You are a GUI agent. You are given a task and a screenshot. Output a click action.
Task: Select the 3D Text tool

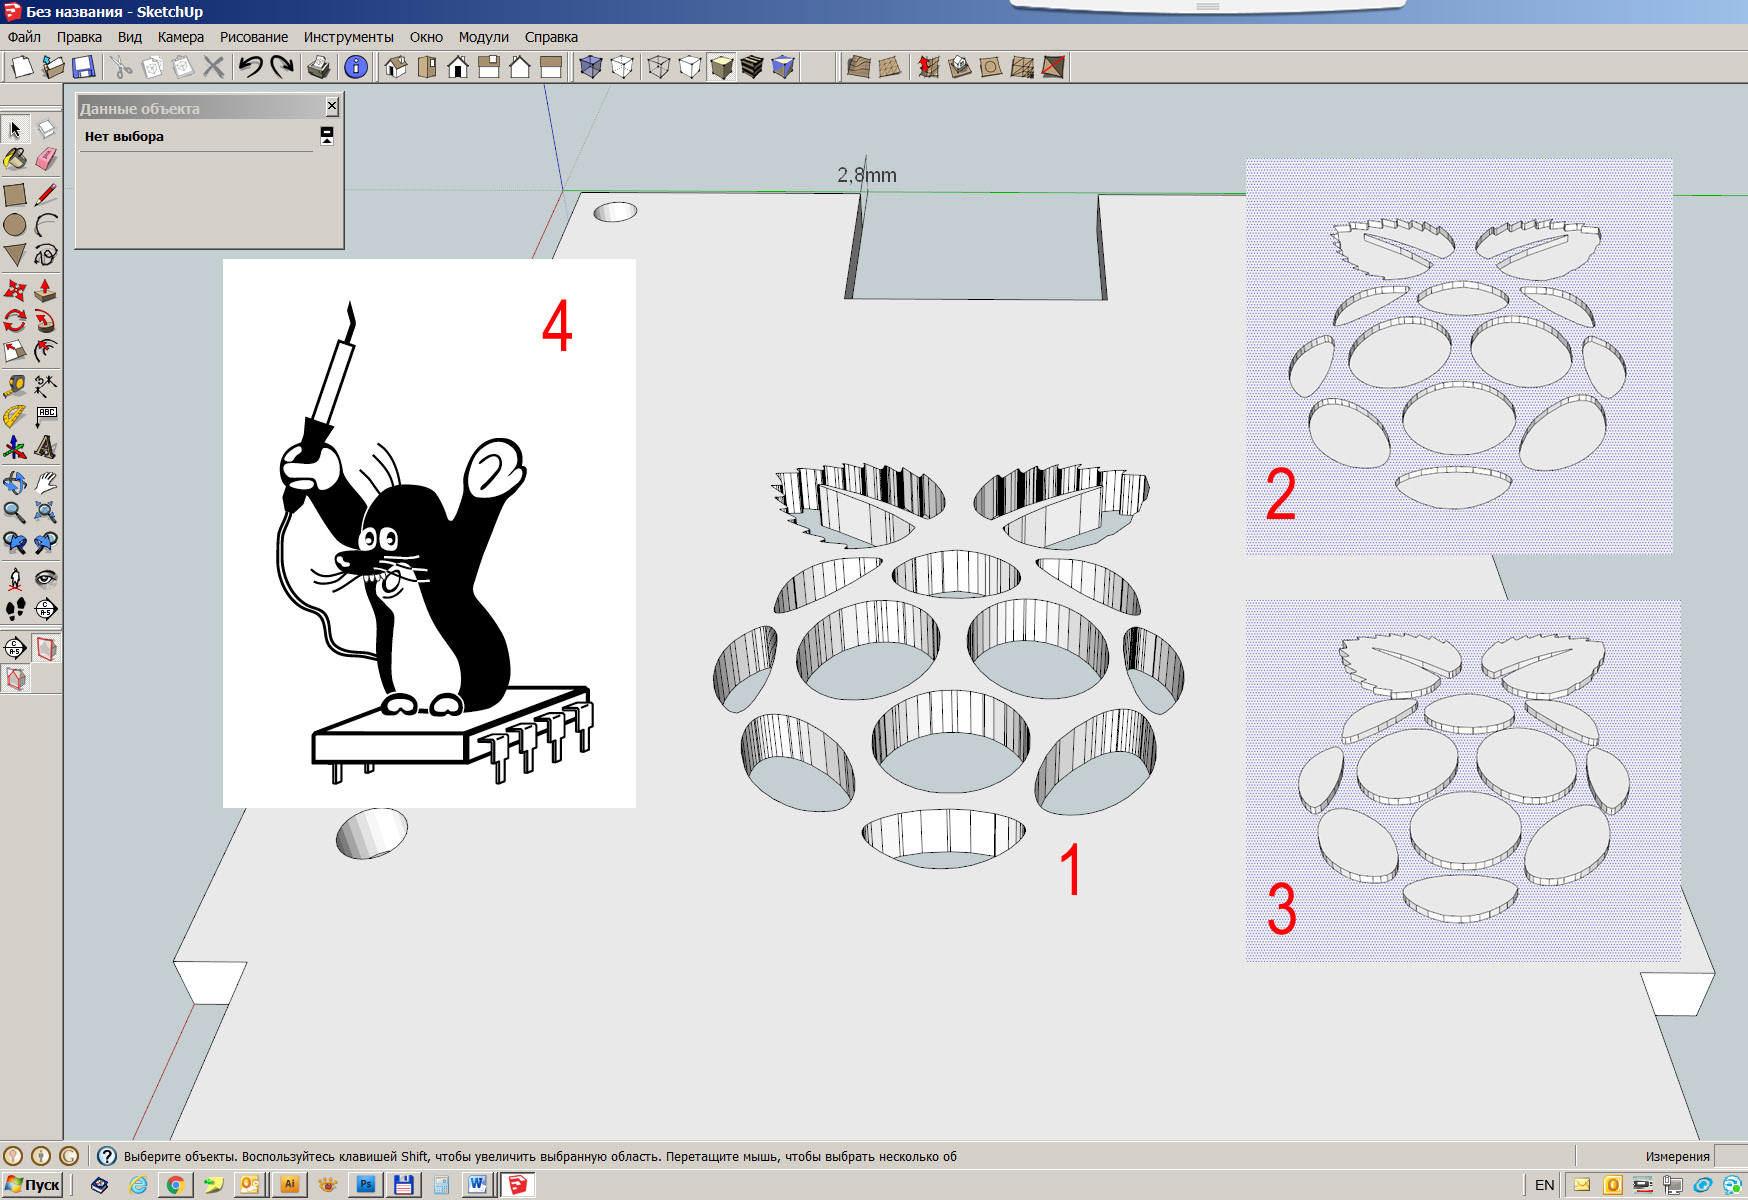pos(46,447)
